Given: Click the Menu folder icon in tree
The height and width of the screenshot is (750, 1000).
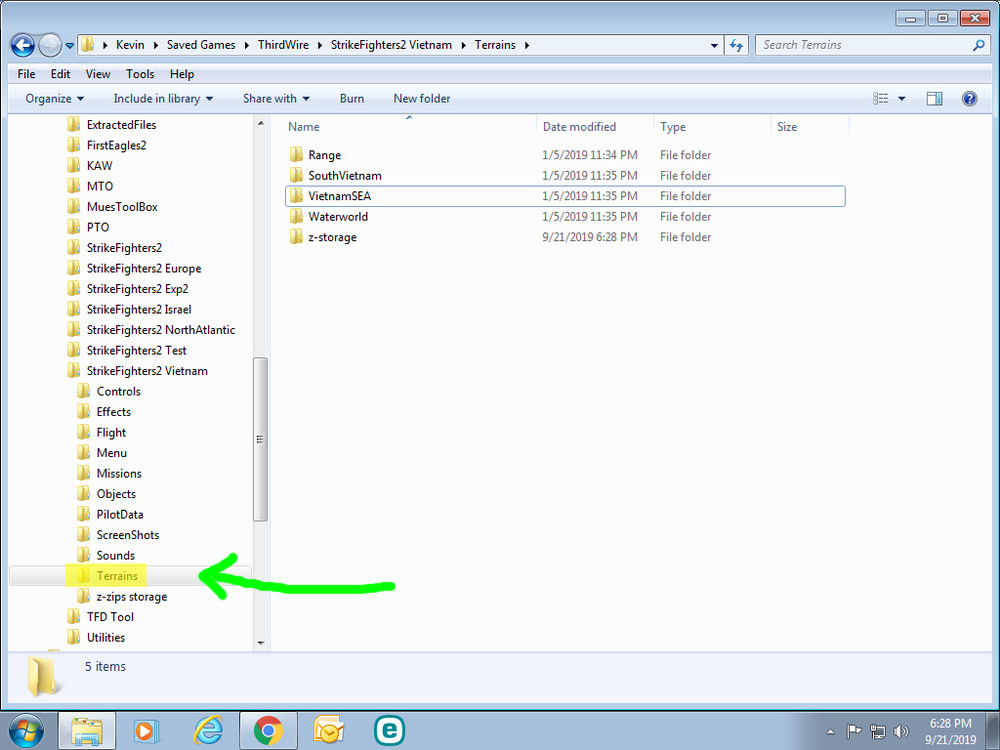Looking at the screenshot, I should (84, 452).
